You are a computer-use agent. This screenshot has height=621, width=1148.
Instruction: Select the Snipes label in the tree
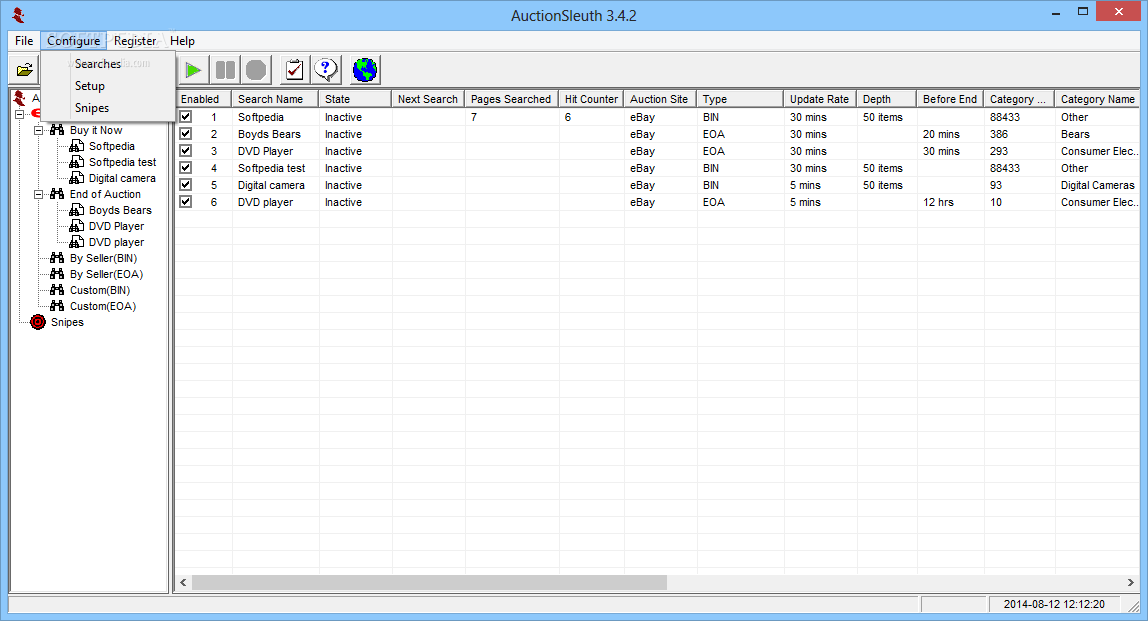(x=67, y=322)
